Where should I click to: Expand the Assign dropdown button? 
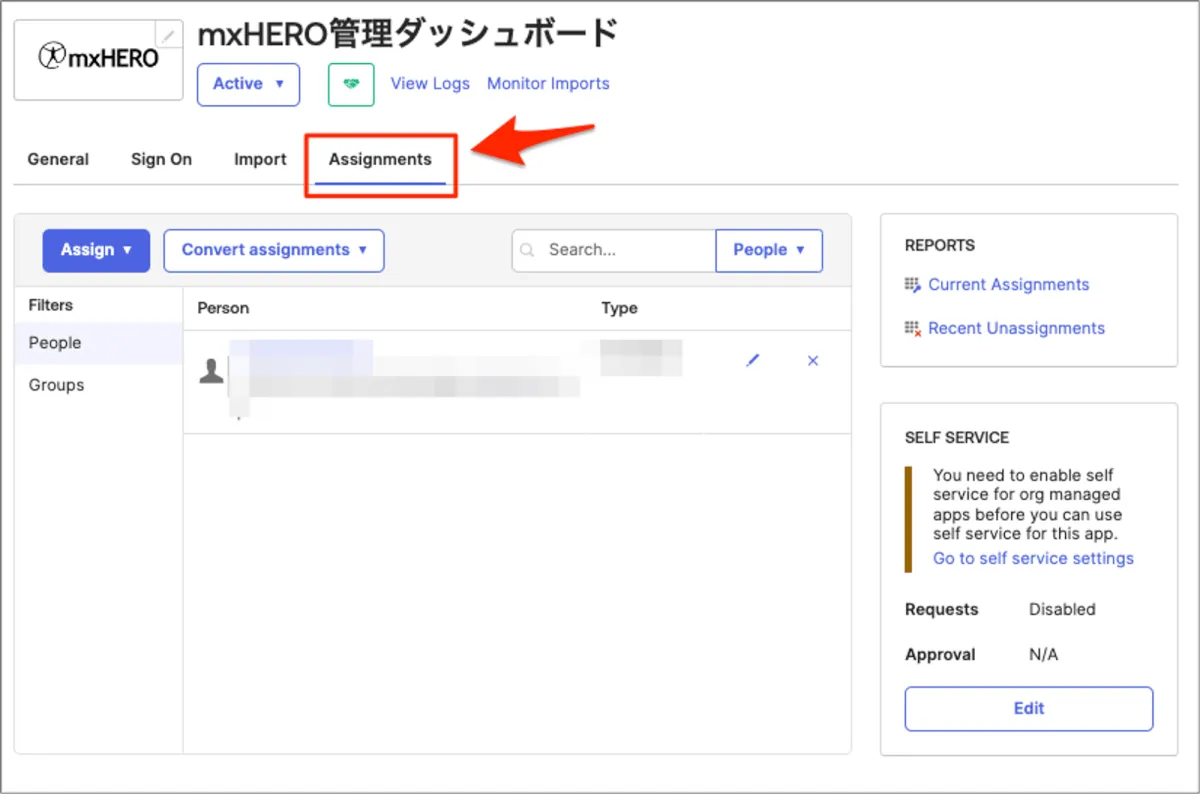click(96, 250)
